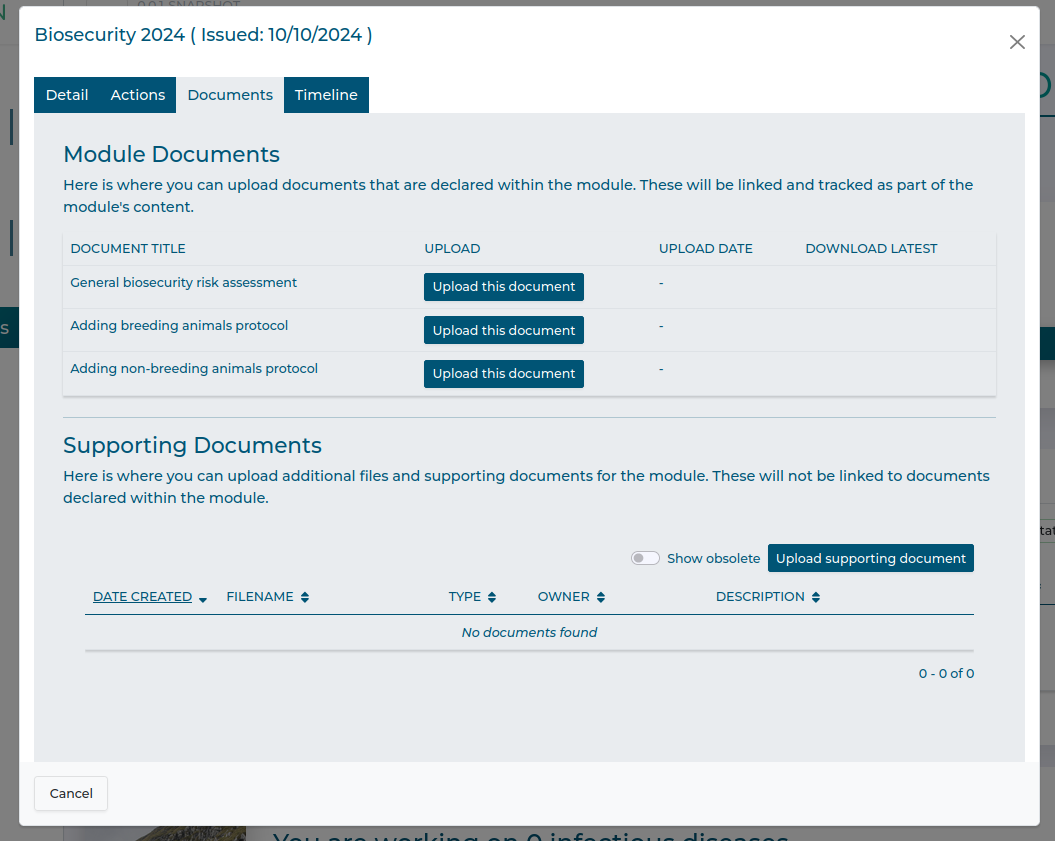Close the Biosecurity 2024 dialog with X
The height and width of the screenshot is (841, 1055).
tap(1017, 42)
